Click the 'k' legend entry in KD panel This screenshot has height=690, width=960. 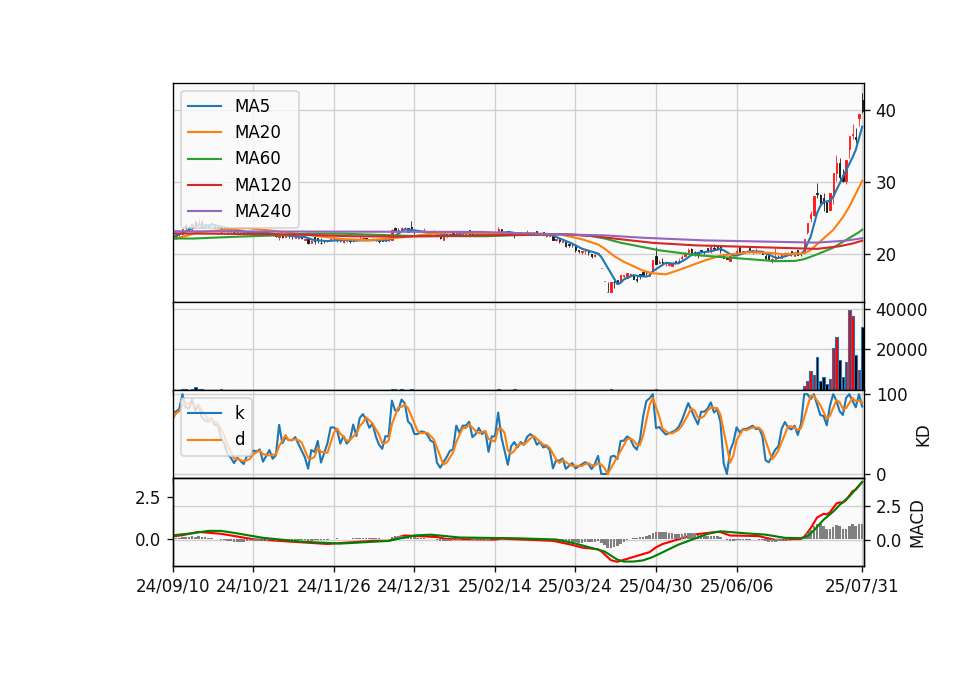pyautogui.click(x=239, y=413)
